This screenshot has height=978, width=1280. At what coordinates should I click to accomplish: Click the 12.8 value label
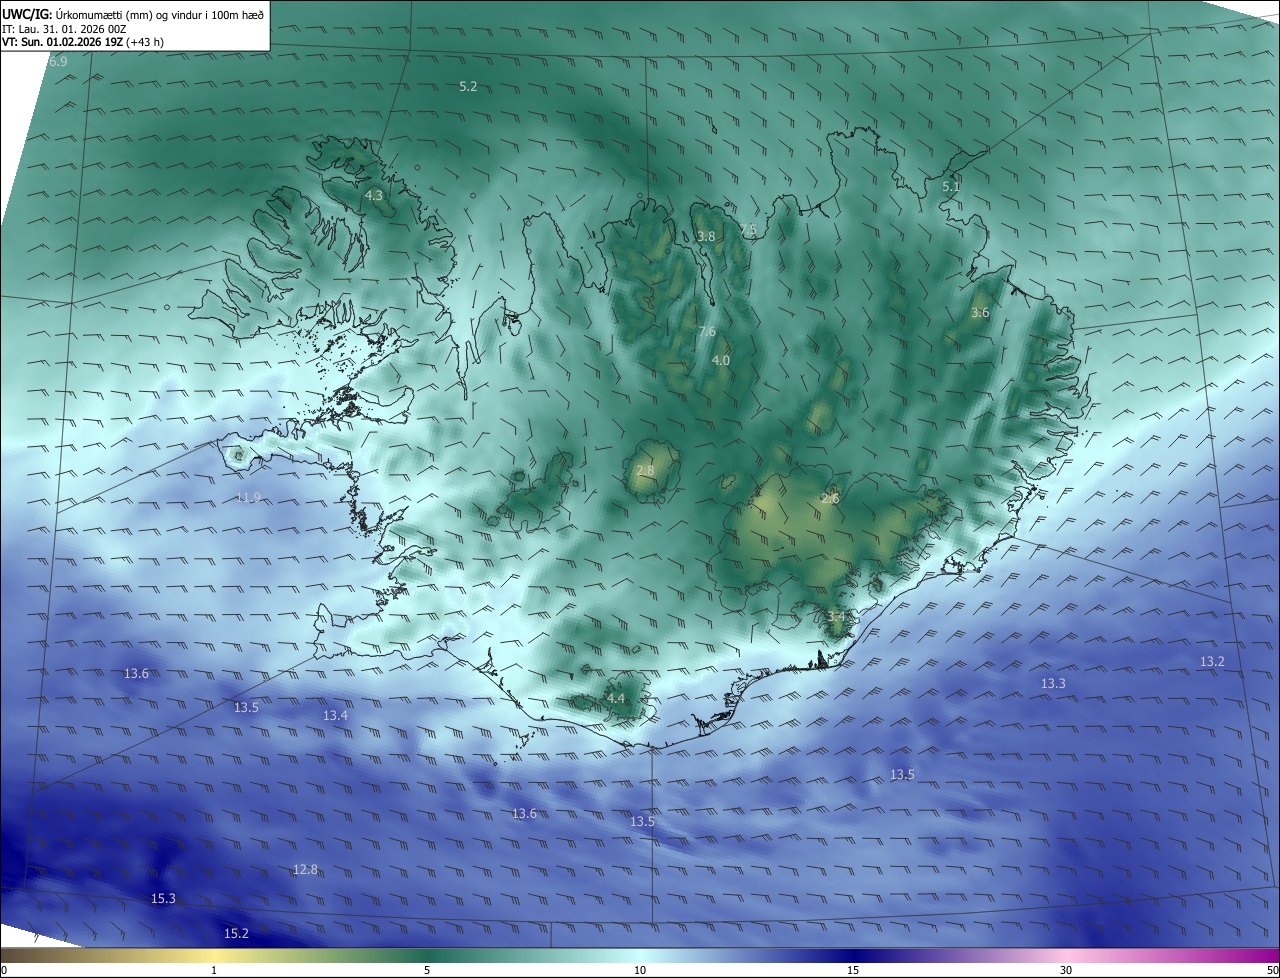coord(305,869)
